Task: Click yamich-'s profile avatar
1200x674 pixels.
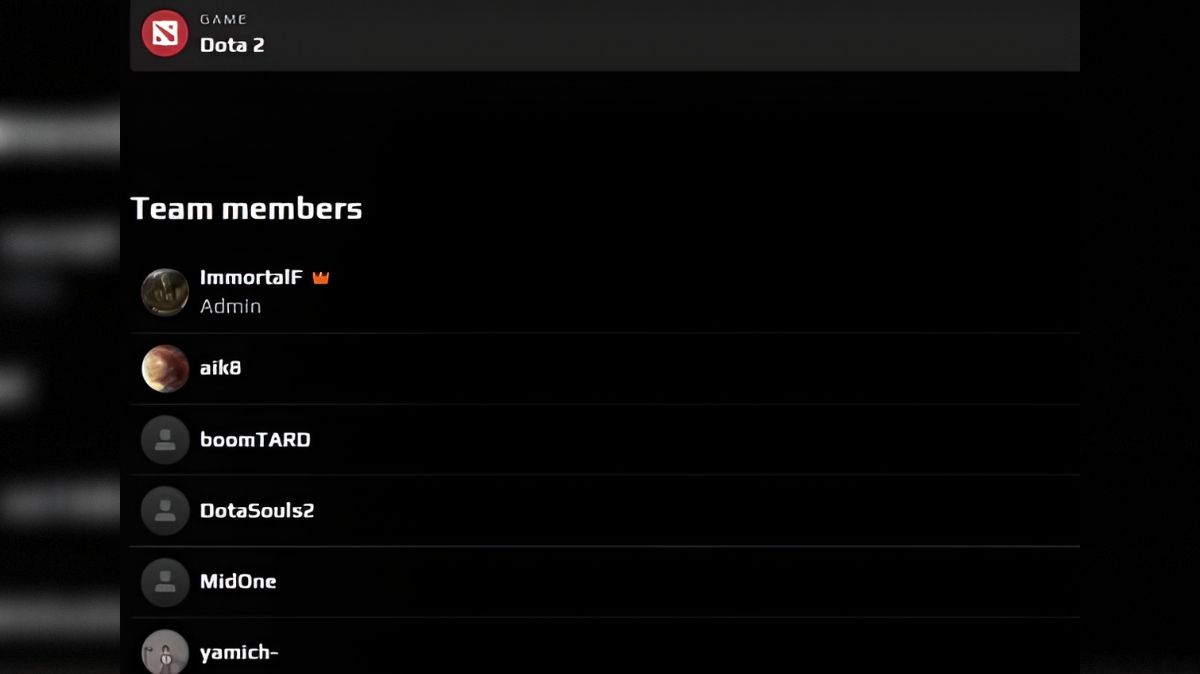Action: 165,652
